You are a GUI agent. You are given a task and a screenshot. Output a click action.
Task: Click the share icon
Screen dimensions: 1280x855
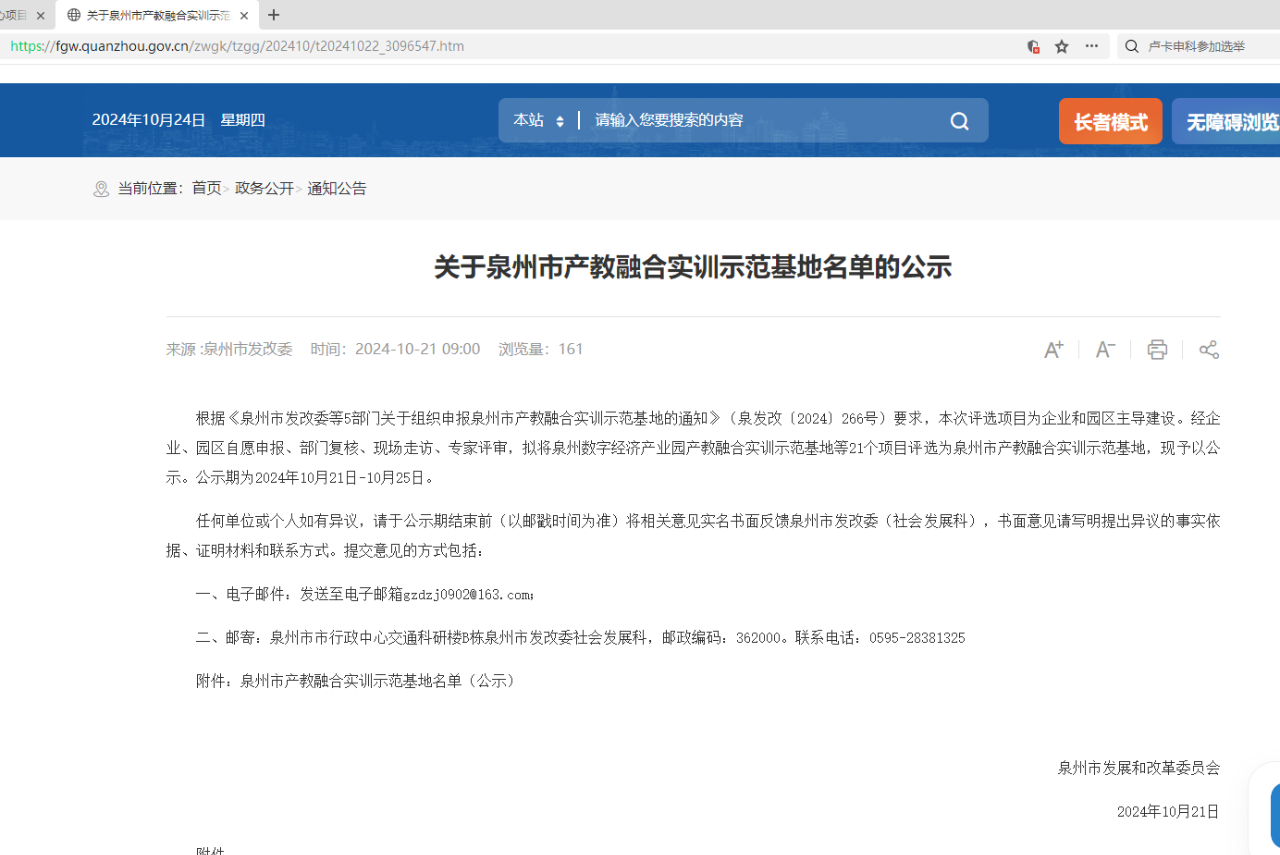click(x=1209, y=349)
